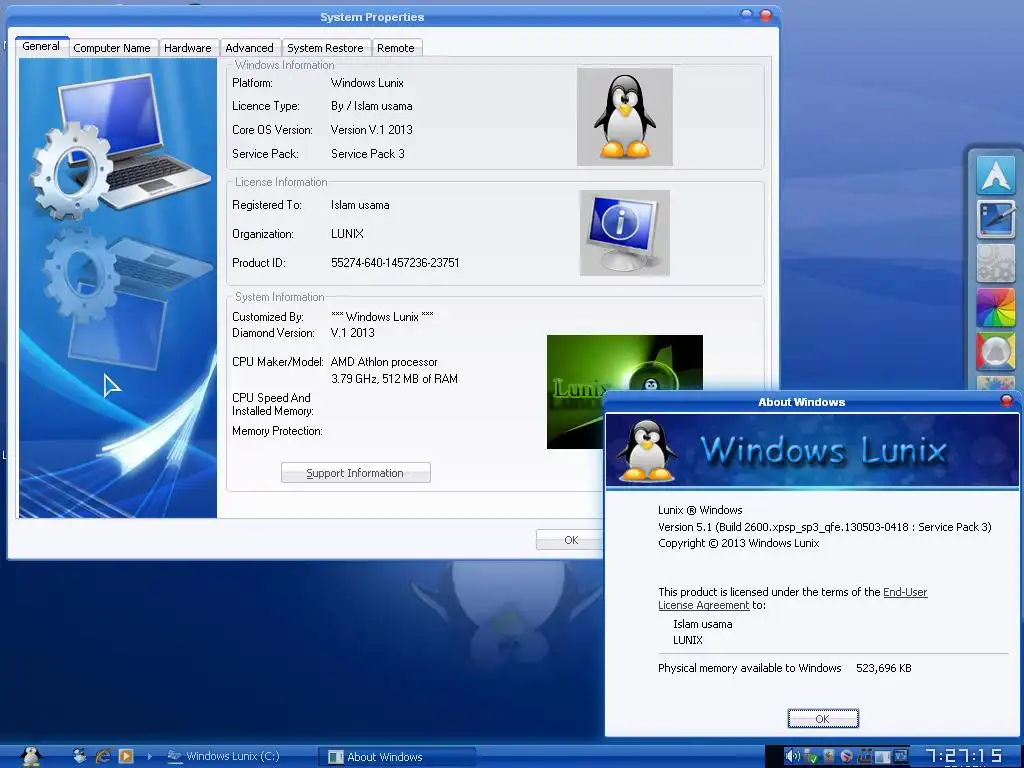The width and height of the screenshot is (1024, 768).
Task: Click the Product ID value 55274-640-1457236-23751
Action: tap(395, 263)
